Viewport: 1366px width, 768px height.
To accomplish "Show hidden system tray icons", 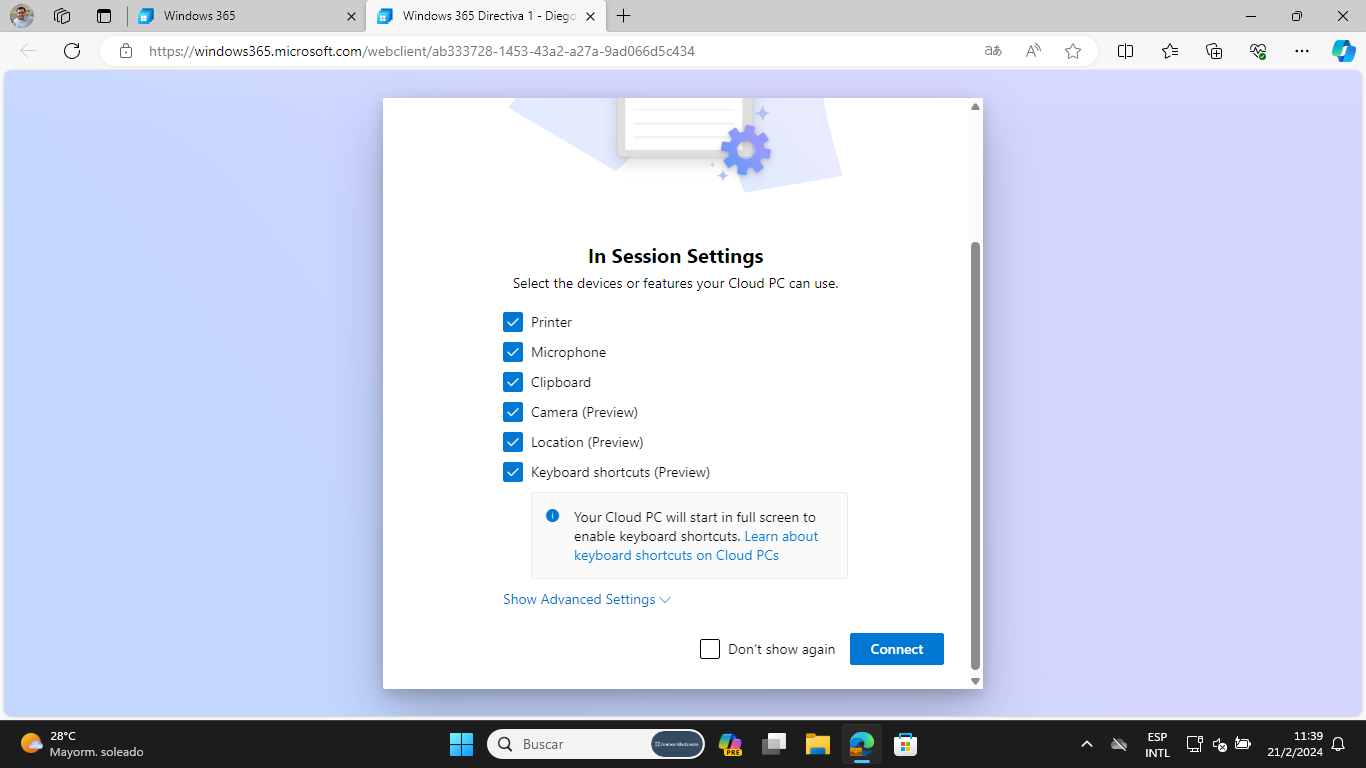I will [x=1087, y=744].
